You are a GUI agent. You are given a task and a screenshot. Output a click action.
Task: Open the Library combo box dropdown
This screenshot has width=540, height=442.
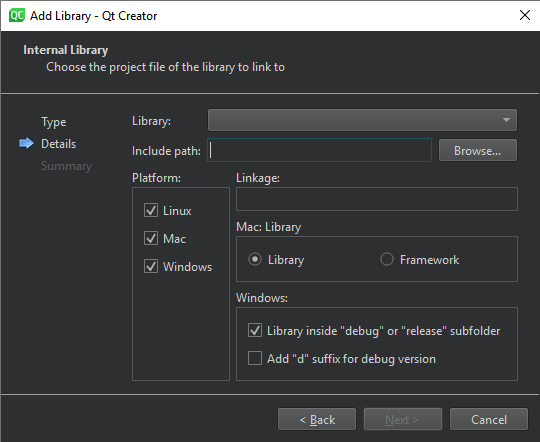click(362, 120)
